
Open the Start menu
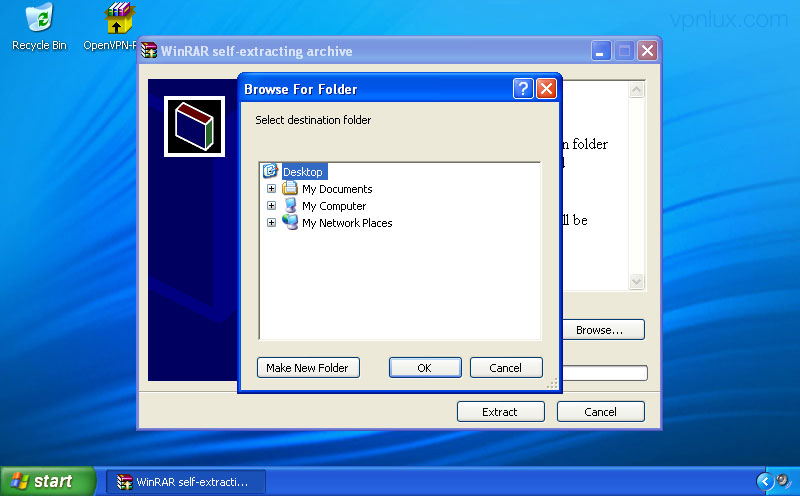[x=47, y=481]
